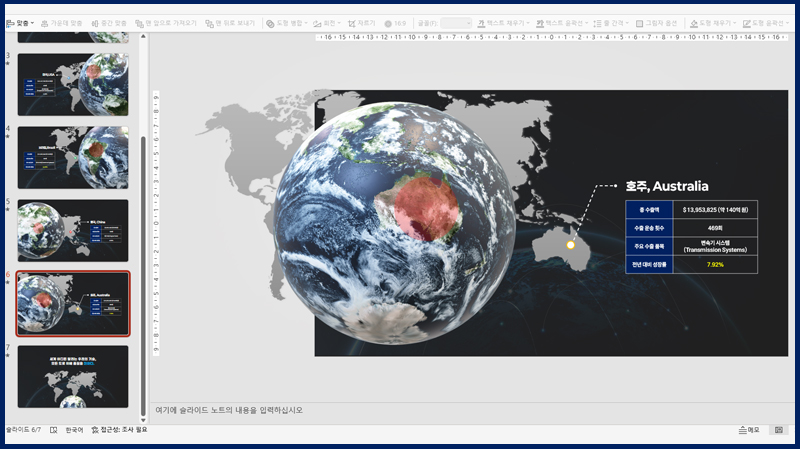Open the 도형 윤곽선 shape outline dropdown

click(x=766, y=23)
